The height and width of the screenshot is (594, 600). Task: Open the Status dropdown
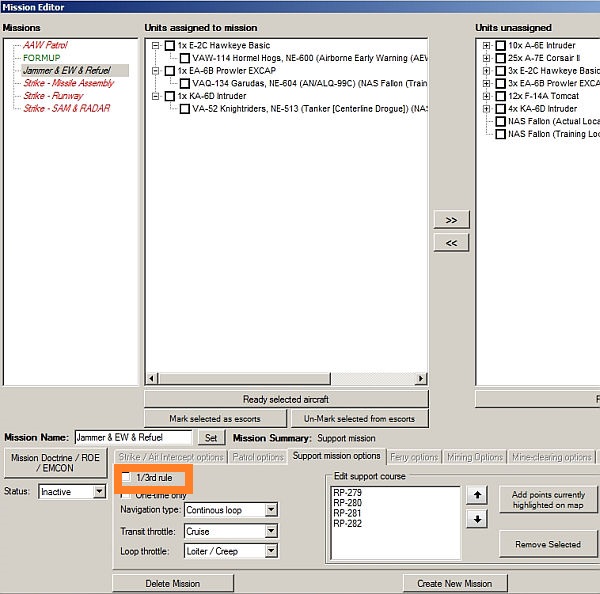tap(99, 491)
